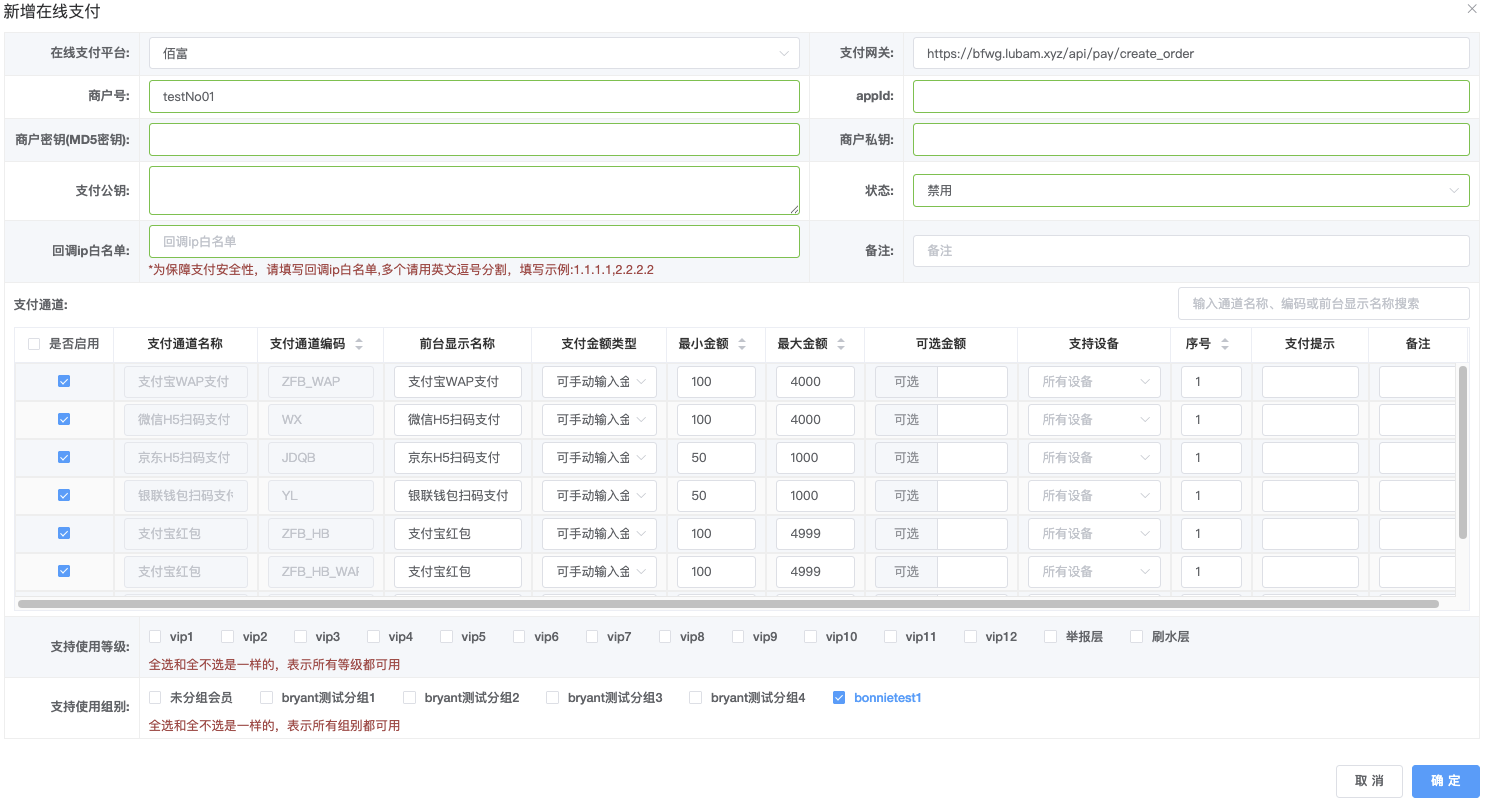The width and height of the screenshot is (1485, 801).
Task: Click the vertical scrollbar of channel table
Action: tap(1463, 452)
